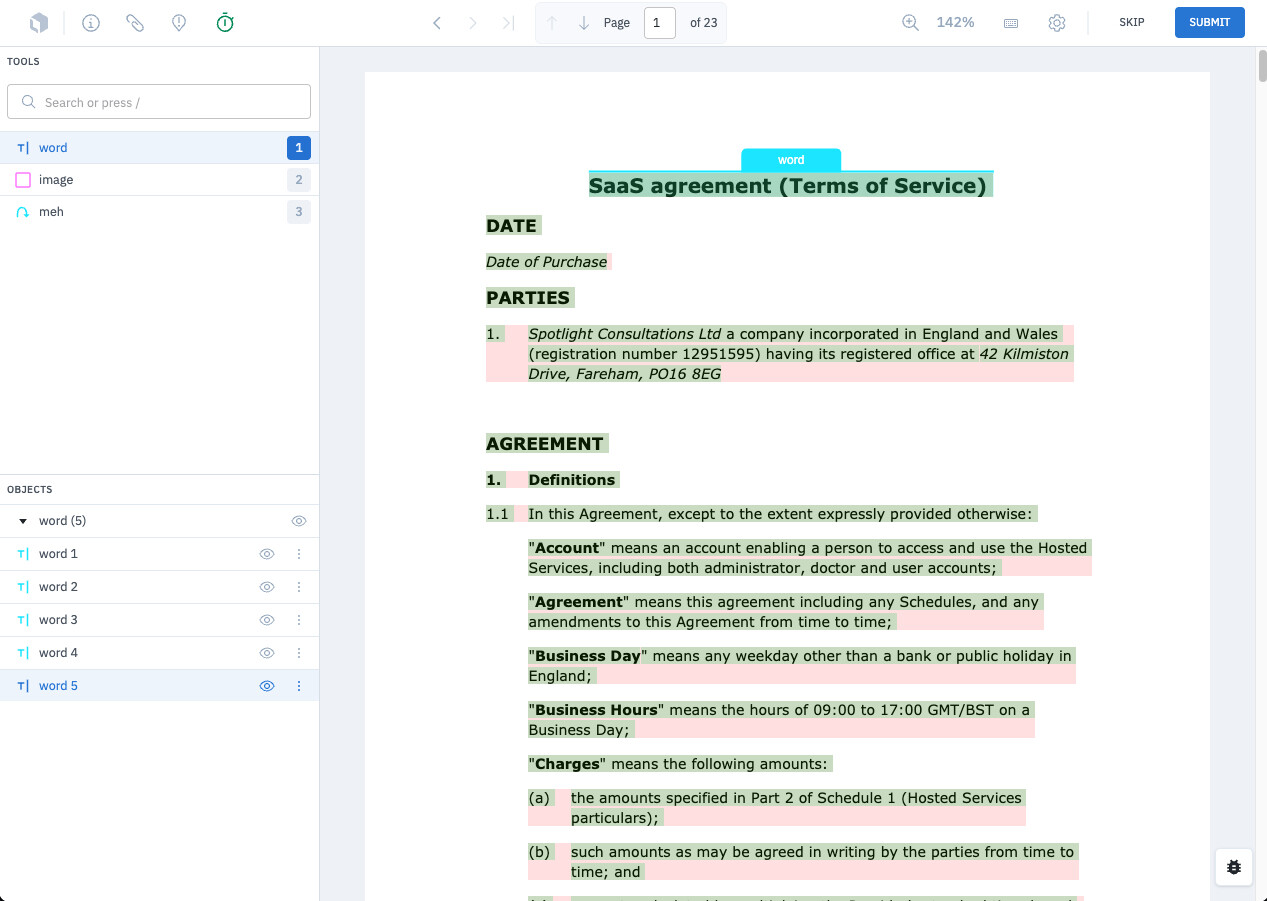Open the three-dot menu for word 5
This screenshot has width=1267, height=901.
299,686
